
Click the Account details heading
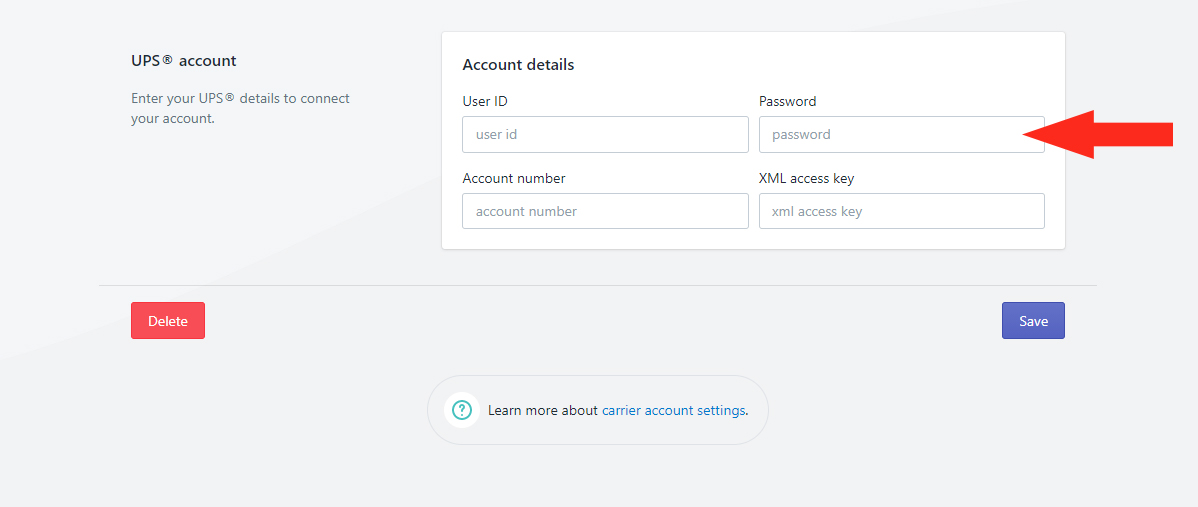click(x=518, y=65)
